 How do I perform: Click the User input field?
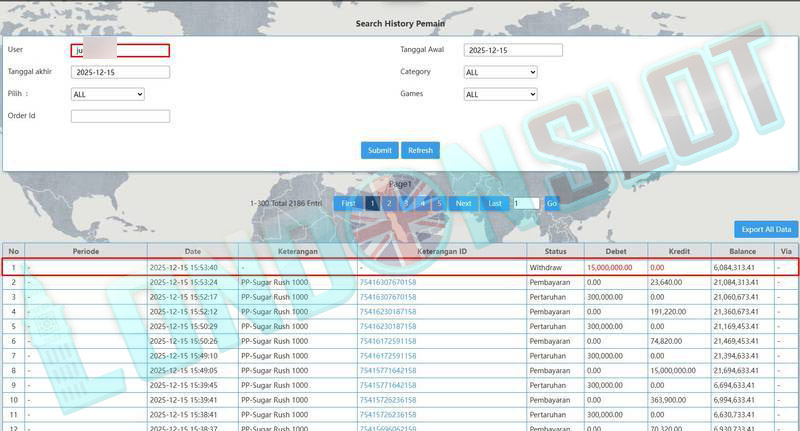tap(120, 50)
